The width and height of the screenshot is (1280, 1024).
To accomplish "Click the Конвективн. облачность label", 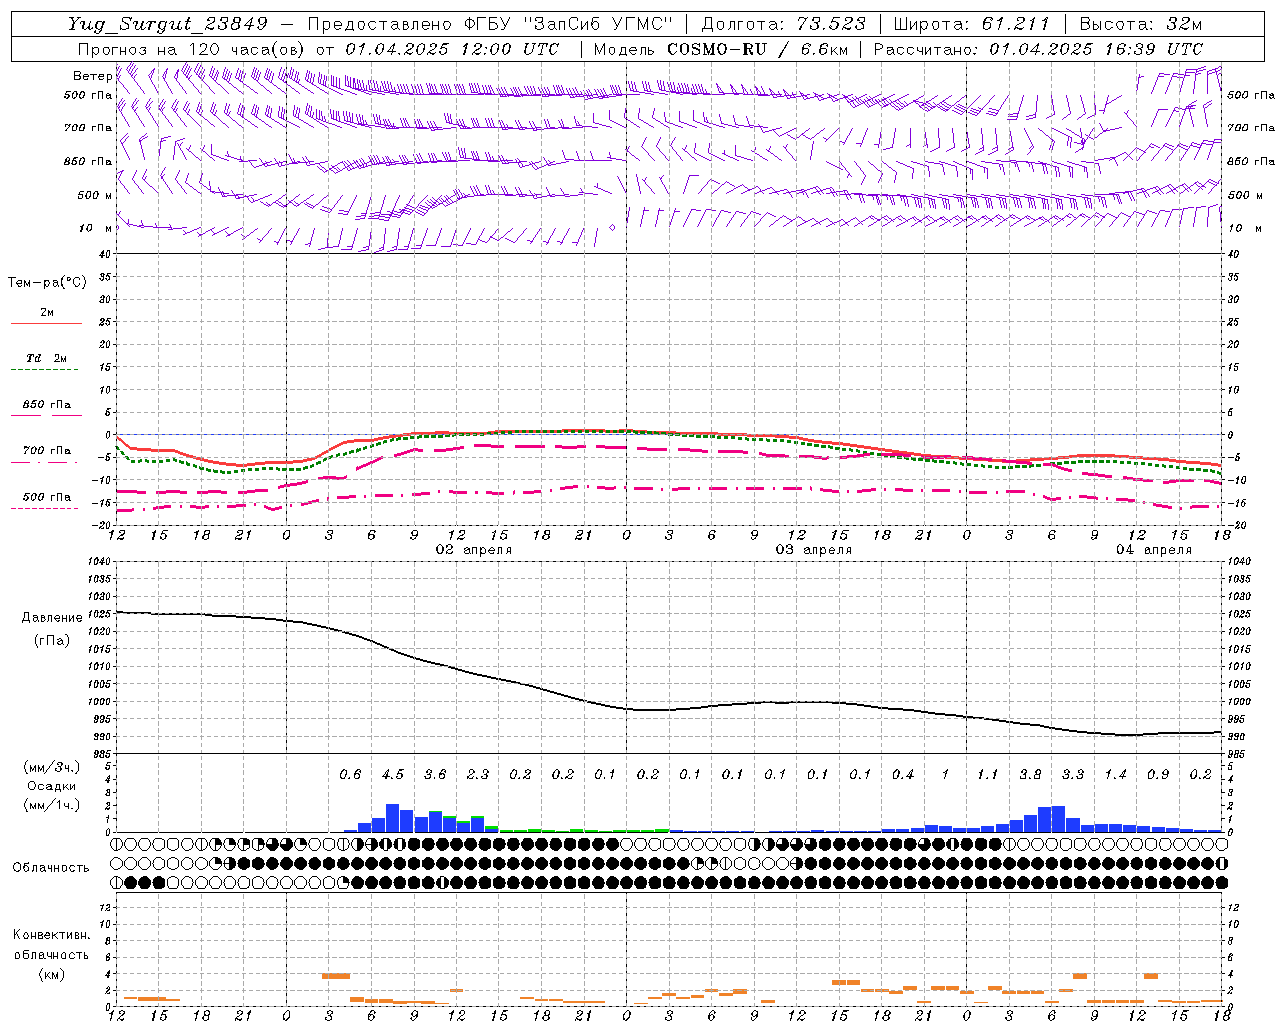I will coord(51,945).
